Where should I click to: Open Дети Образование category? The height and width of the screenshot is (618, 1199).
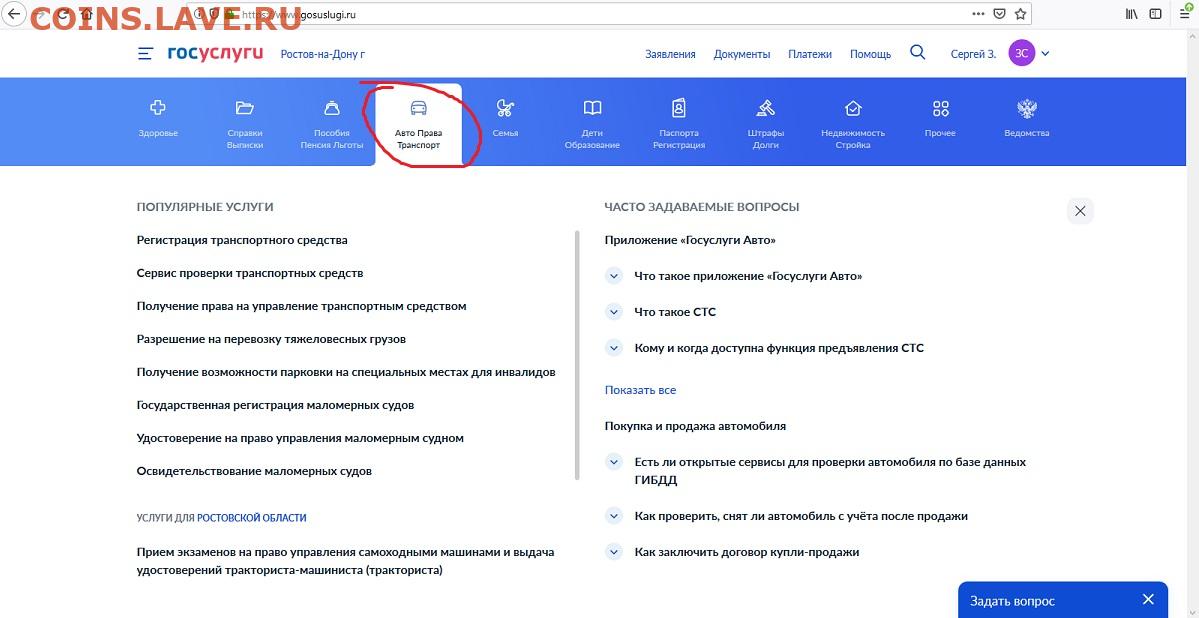coord(592,125)
